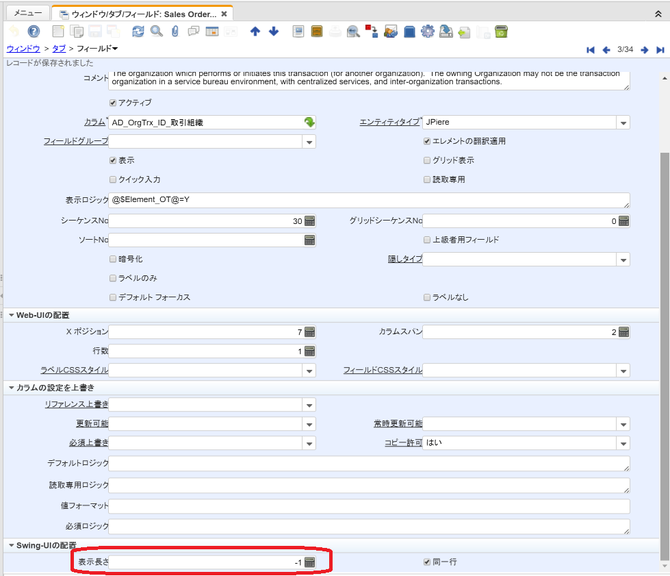Click the green arrow beside カラム field
670x576 pixels.
pyautogui.click(x=309, y=122)
